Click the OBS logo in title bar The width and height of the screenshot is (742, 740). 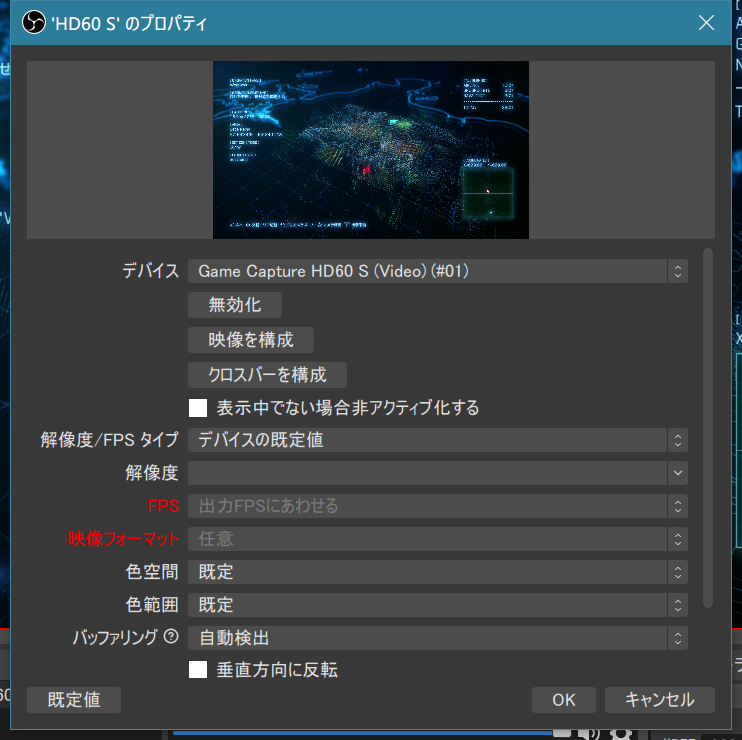coord(34,23)
